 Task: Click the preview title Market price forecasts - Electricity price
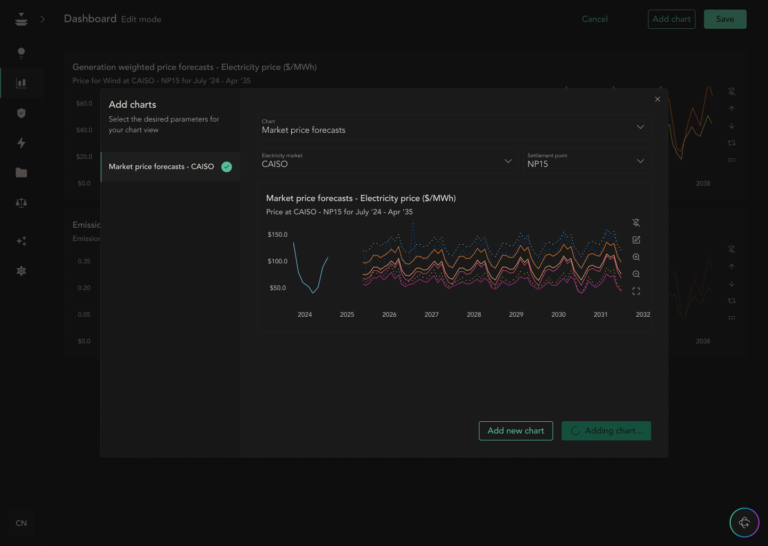point(361,198)
